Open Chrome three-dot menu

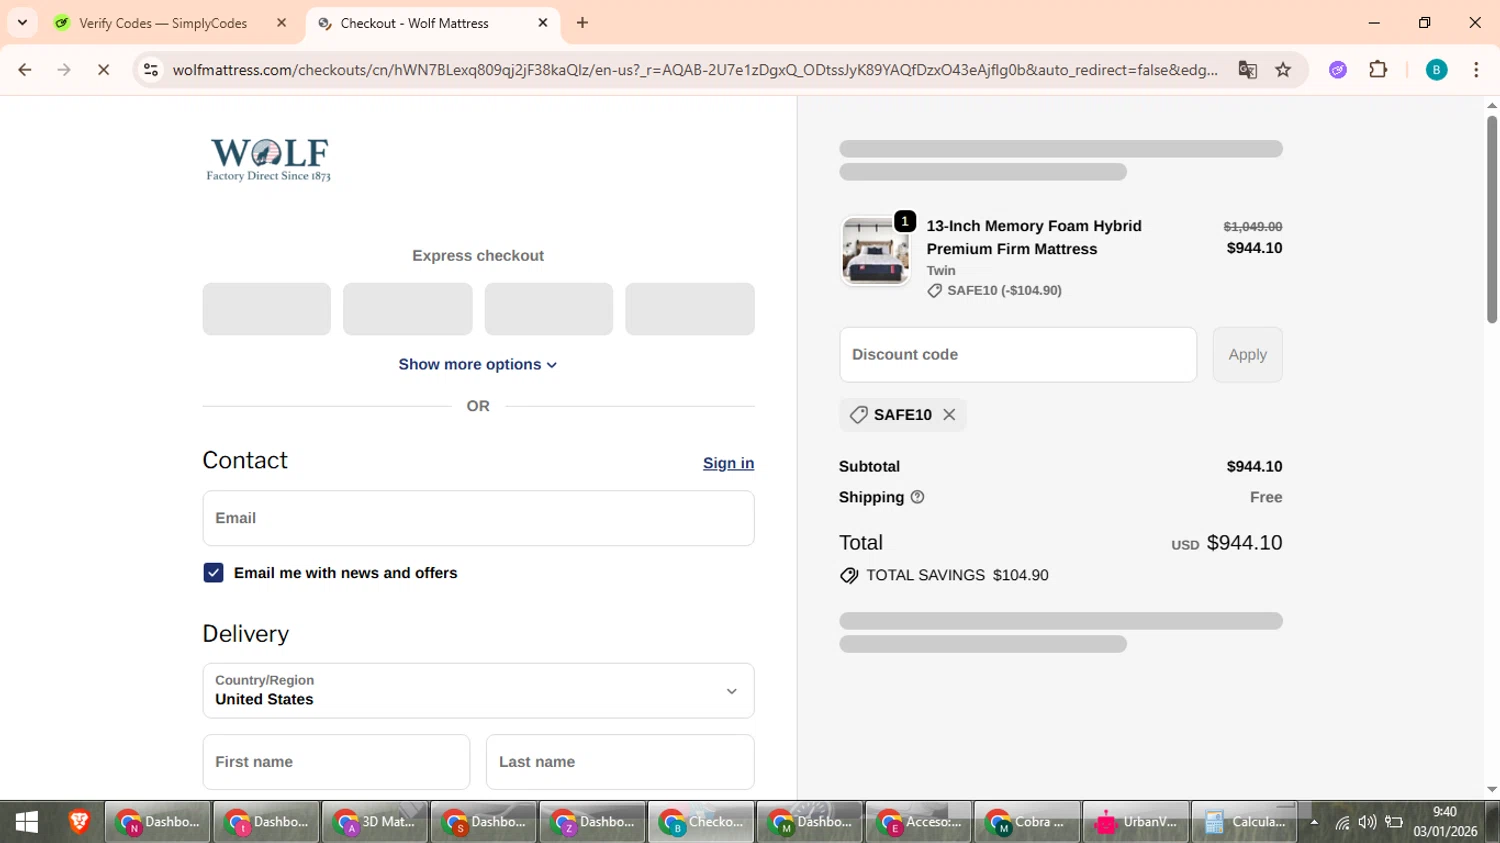click(1476, 70)
